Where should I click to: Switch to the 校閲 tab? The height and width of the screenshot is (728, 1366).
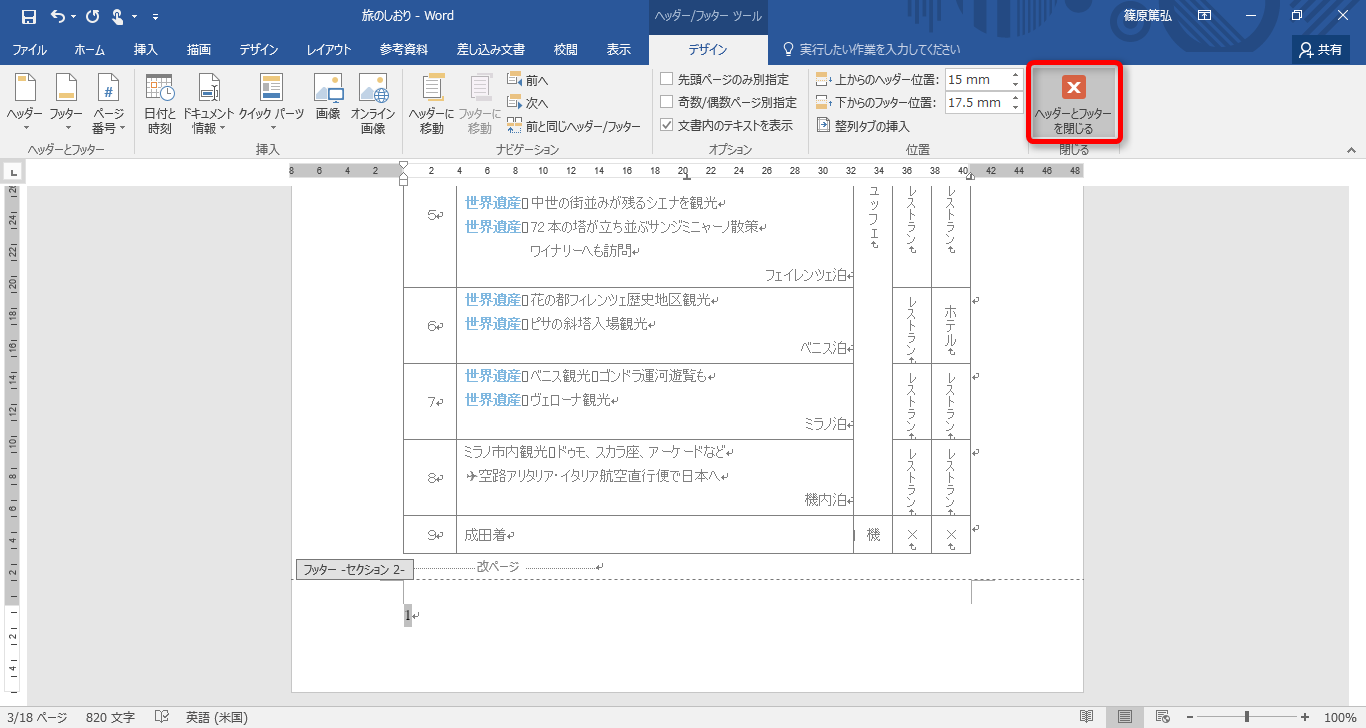point(566,49)
